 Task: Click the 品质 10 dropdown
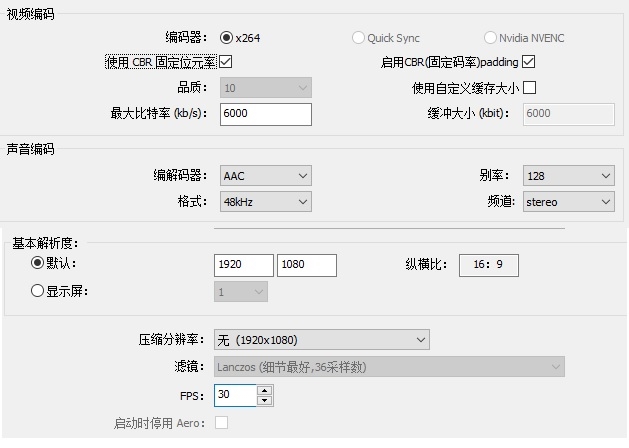point(265,88)
